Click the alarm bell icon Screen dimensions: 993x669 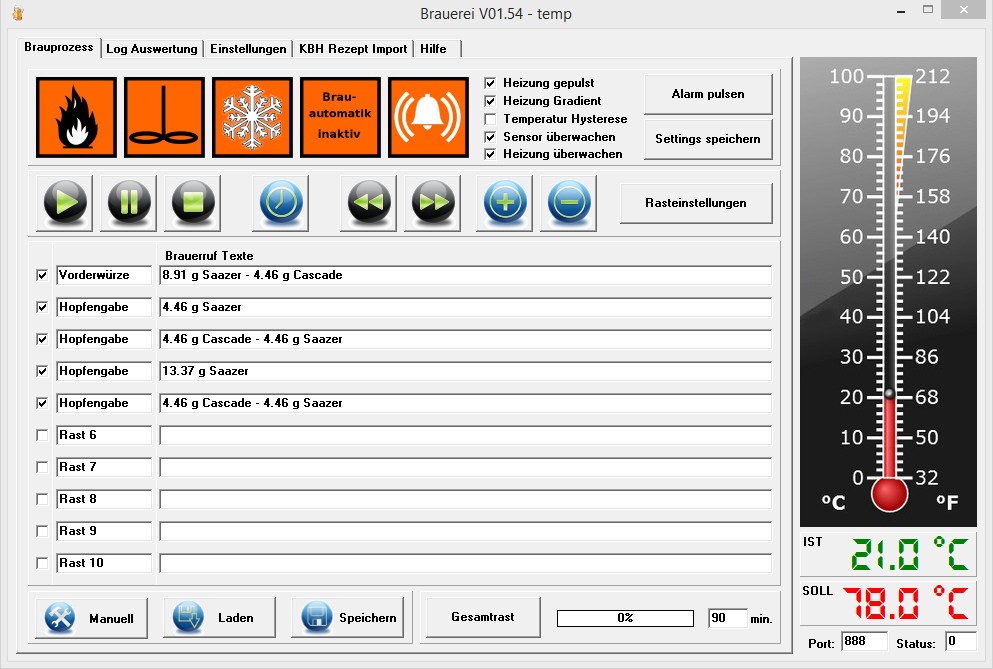pos(429,118)
